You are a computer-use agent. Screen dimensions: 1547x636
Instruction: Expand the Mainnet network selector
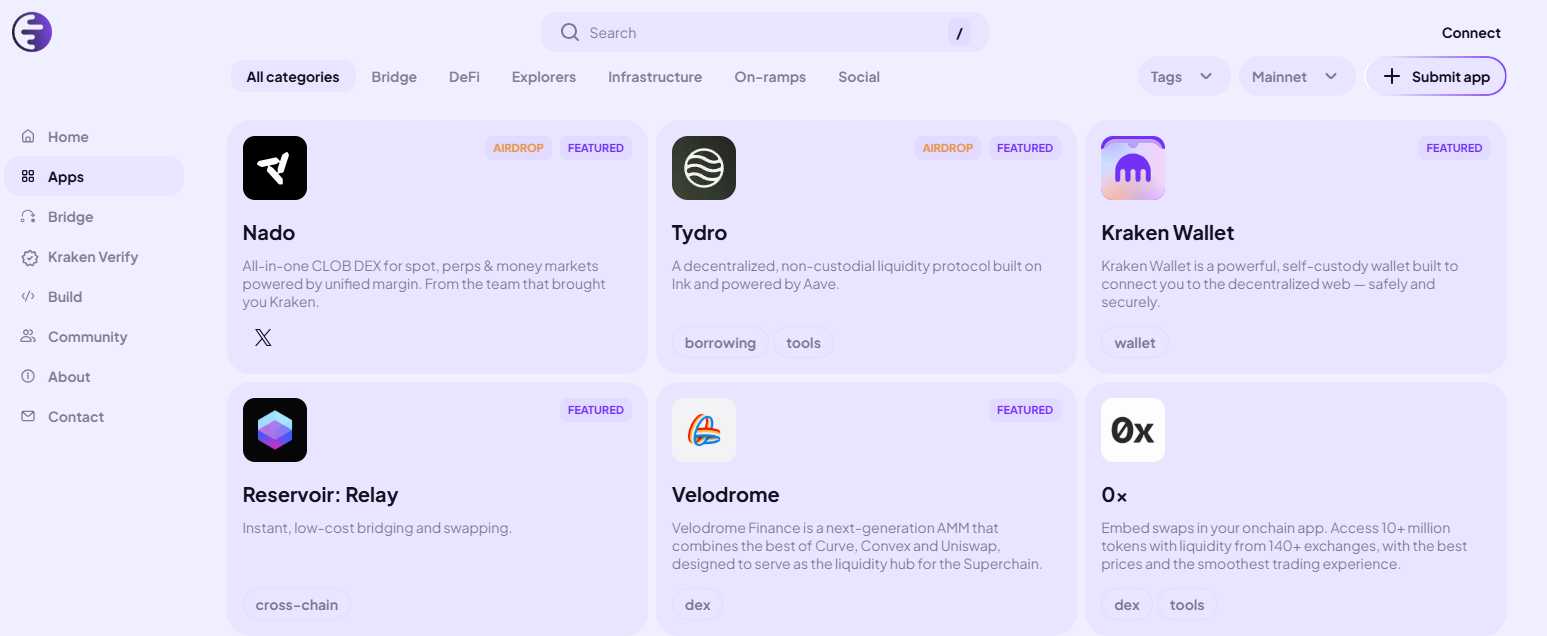1297,76
